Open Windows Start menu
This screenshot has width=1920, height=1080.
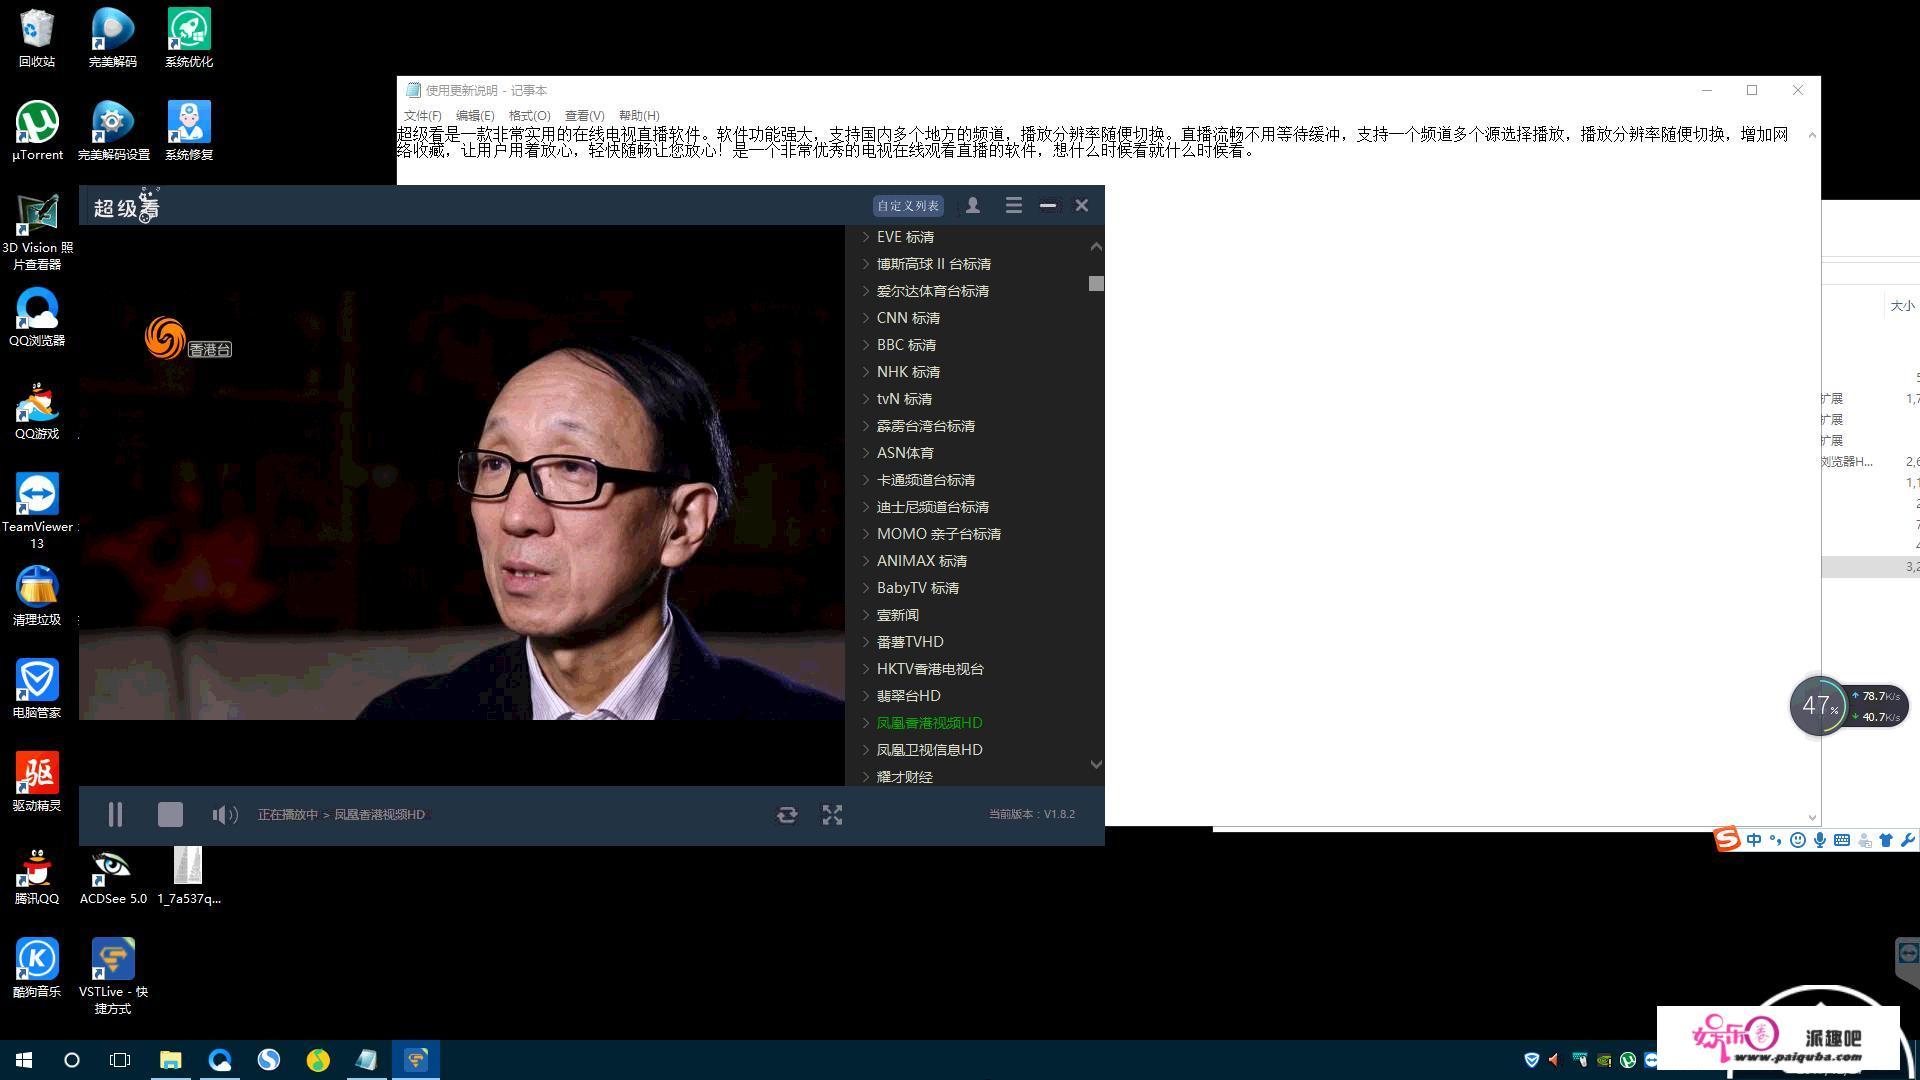[24, 1060]
